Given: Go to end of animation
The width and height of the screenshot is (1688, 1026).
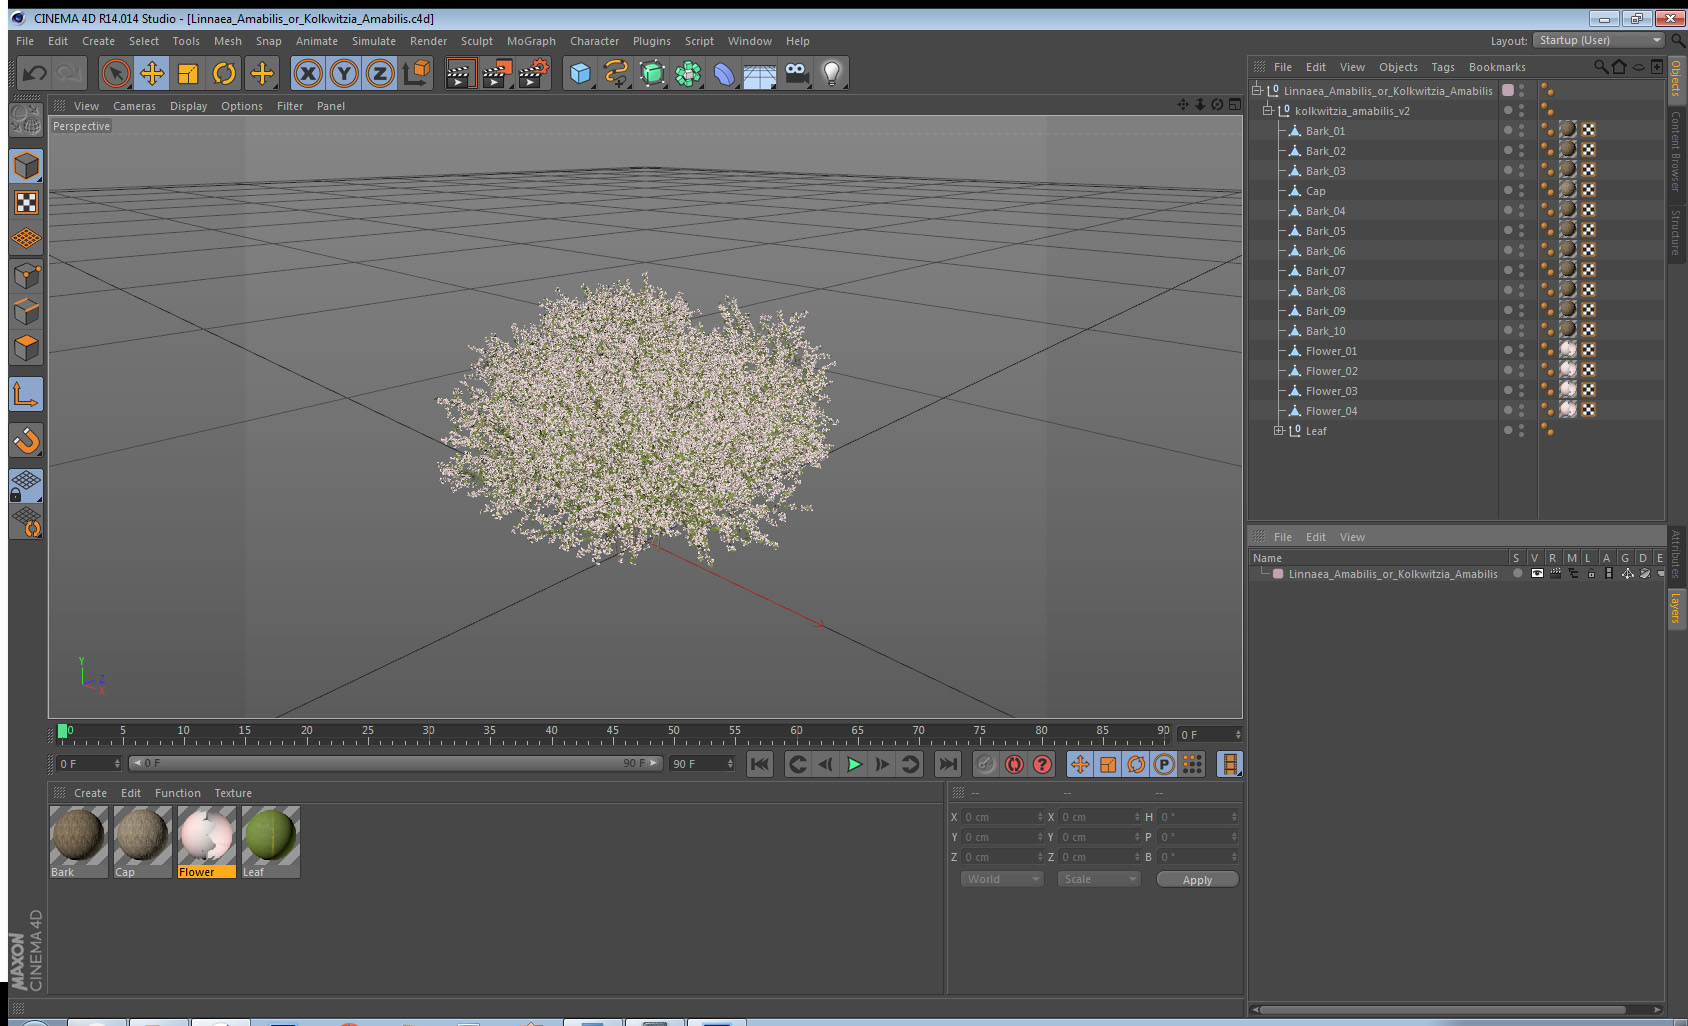Looking at the screenshot, I should tap(947, 764).
